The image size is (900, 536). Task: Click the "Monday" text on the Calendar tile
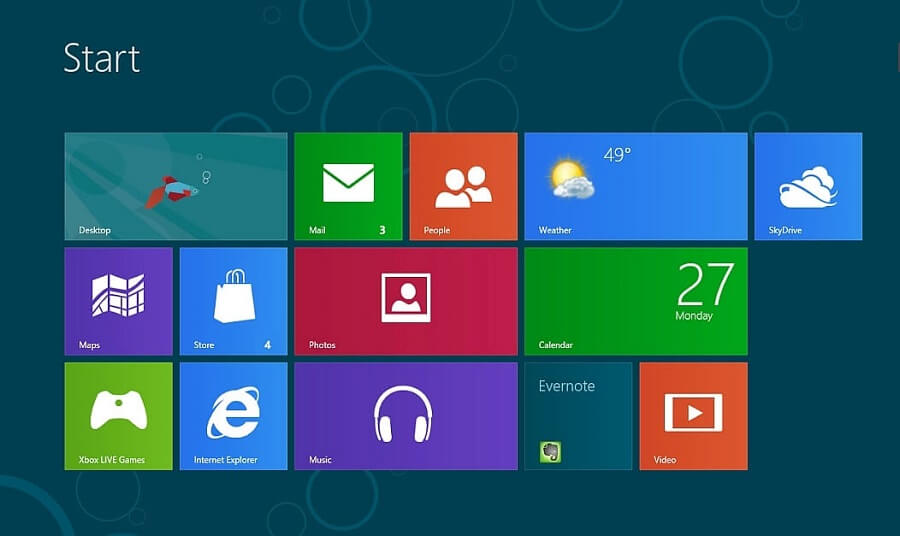[694, 316]
